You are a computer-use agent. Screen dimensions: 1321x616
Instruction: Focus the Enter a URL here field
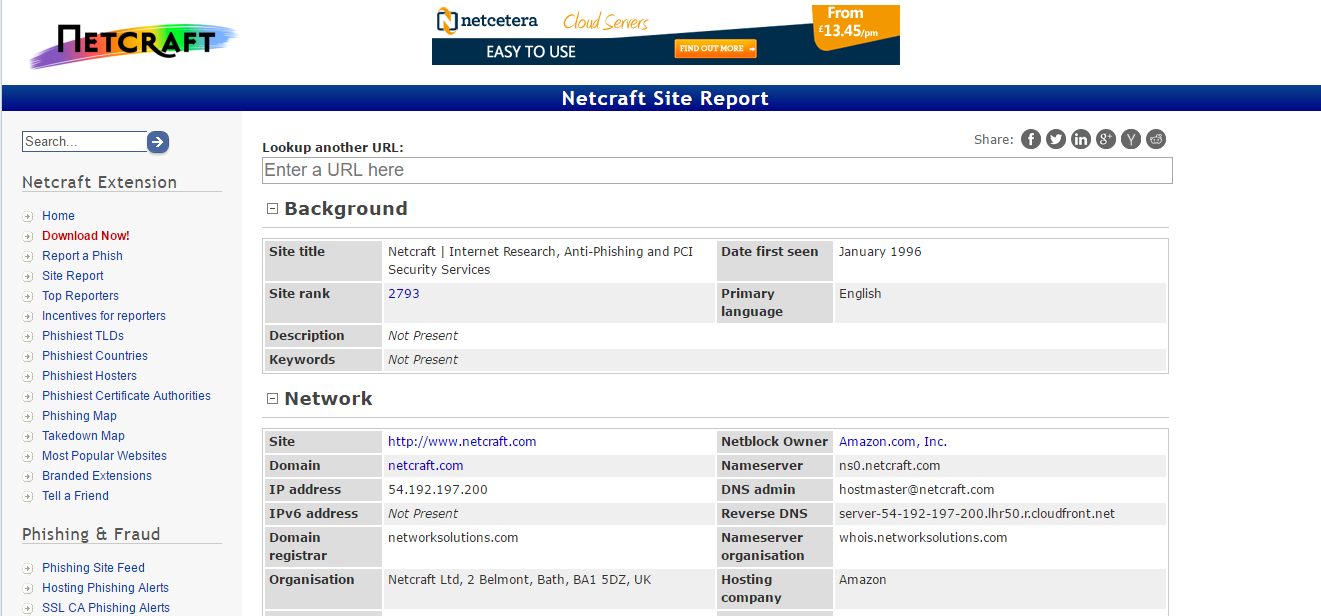click(x=717, y=171)
